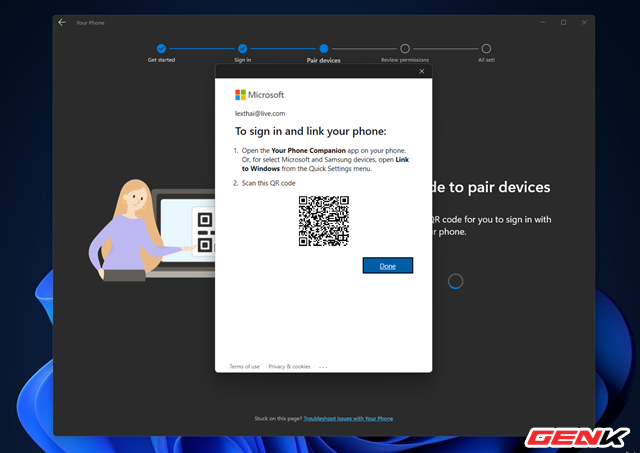Click the 'To sign in and link your phone:' heading
Image resolution: width=640 pixels, height=453 pixels.
311,131
